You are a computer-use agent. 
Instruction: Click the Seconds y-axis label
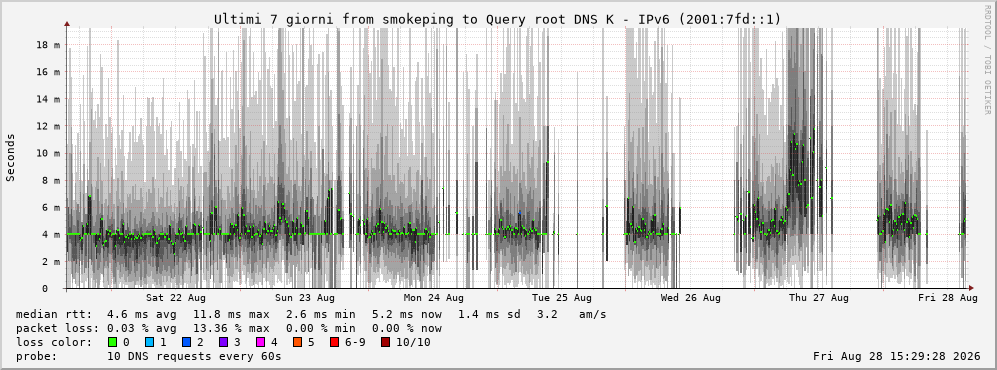coord(11,158)
